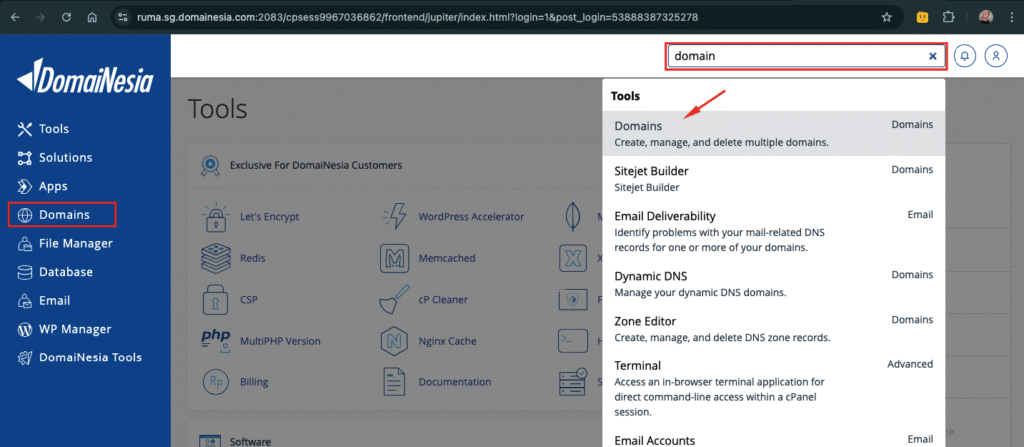This screenshot has width=1024, height=447.
Task: Click the Memcached M icon
Action: 394,258
